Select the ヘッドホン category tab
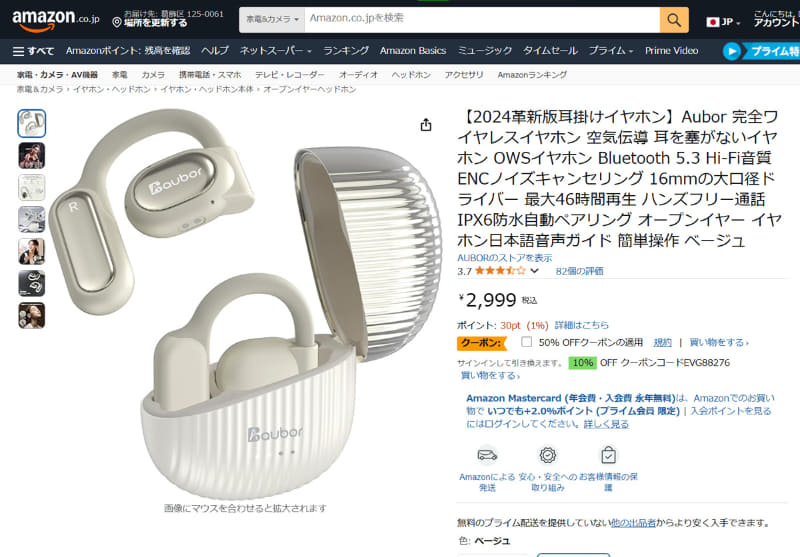The width and height of the screenshot is (800, 557). pos(411,75)
